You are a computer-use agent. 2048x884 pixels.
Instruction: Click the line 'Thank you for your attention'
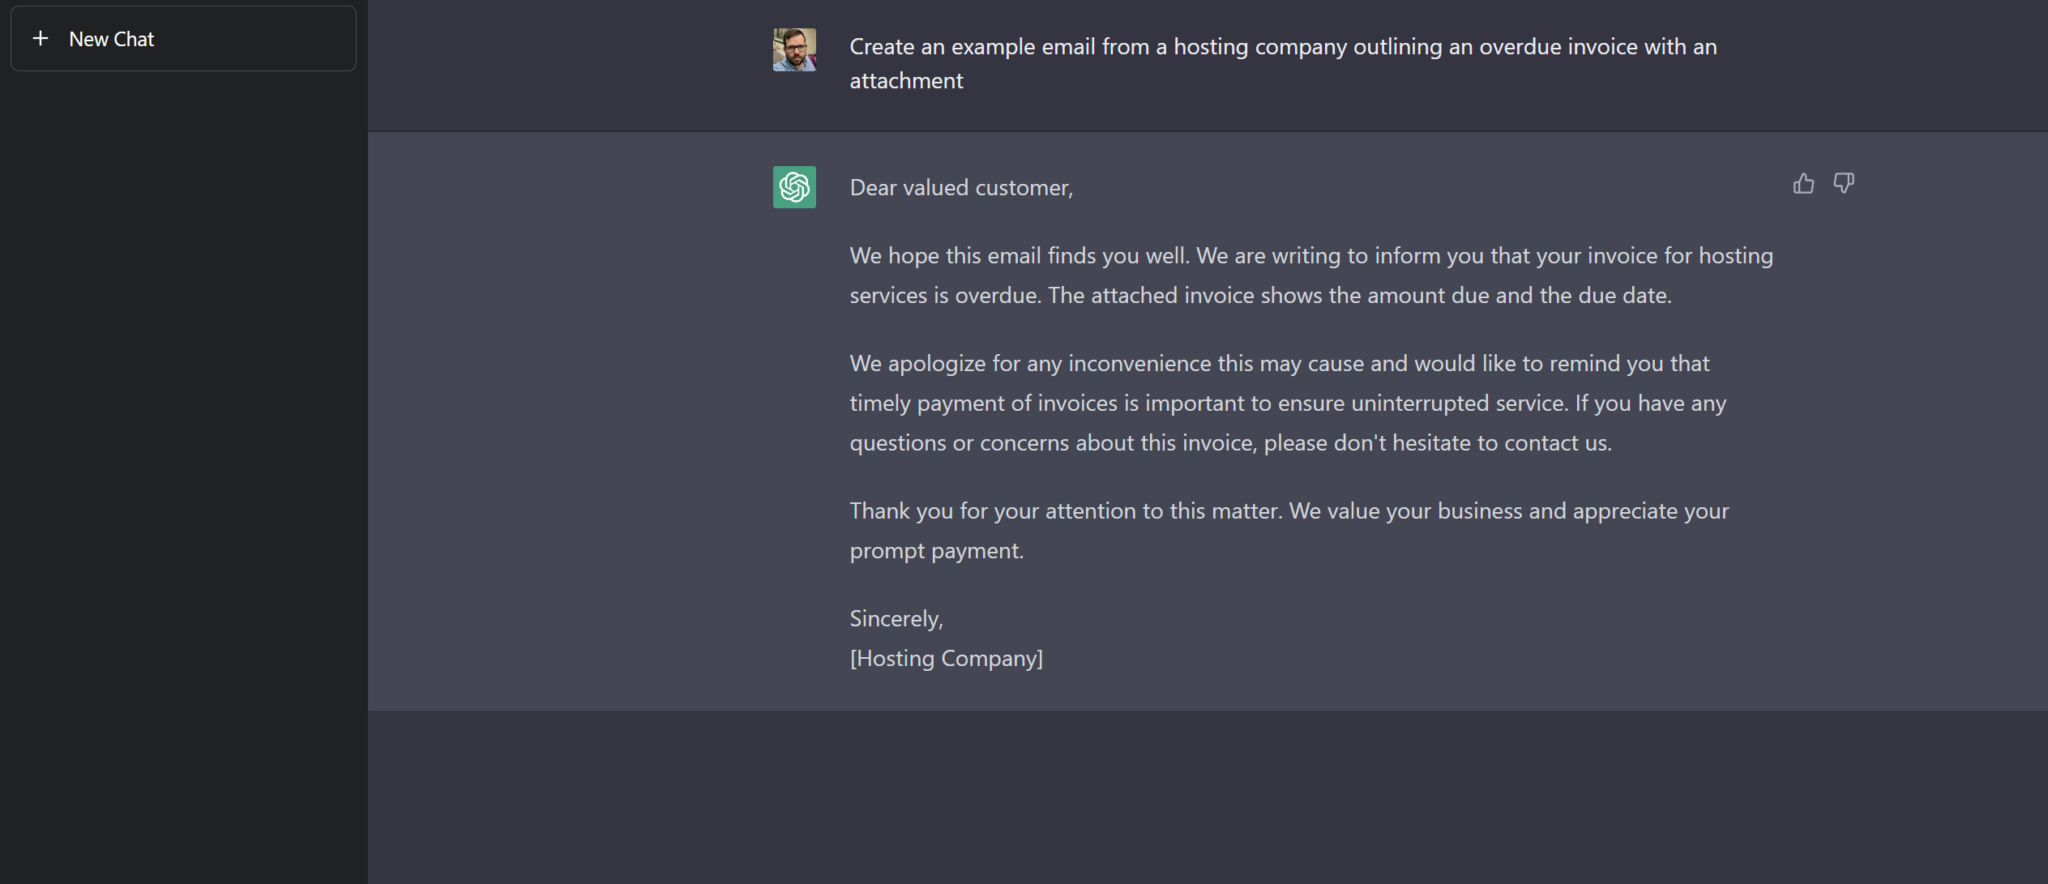pyautogui.click(x=1289, y=511)
